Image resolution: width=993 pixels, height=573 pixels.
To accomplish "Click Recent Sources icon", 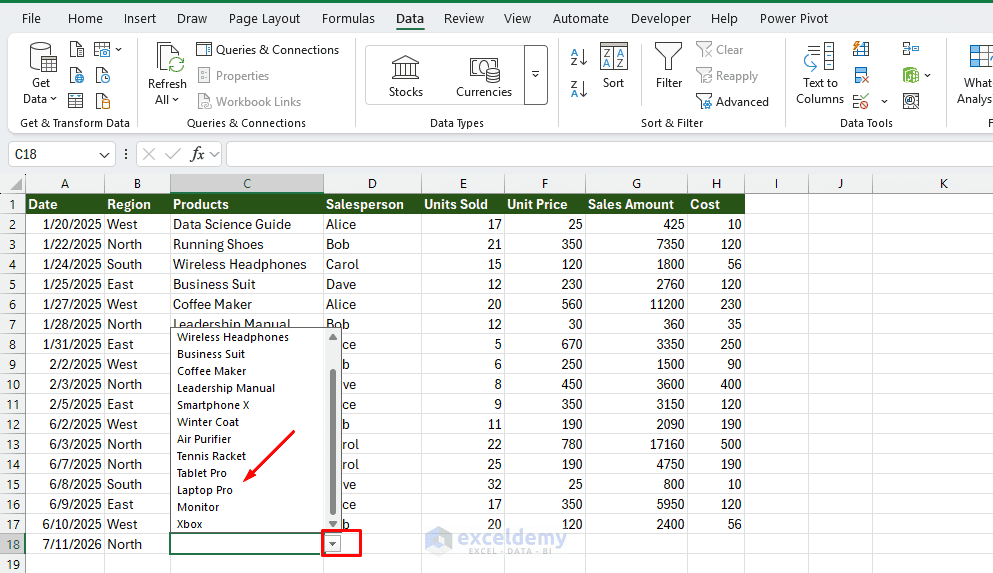I will (103, 75).
